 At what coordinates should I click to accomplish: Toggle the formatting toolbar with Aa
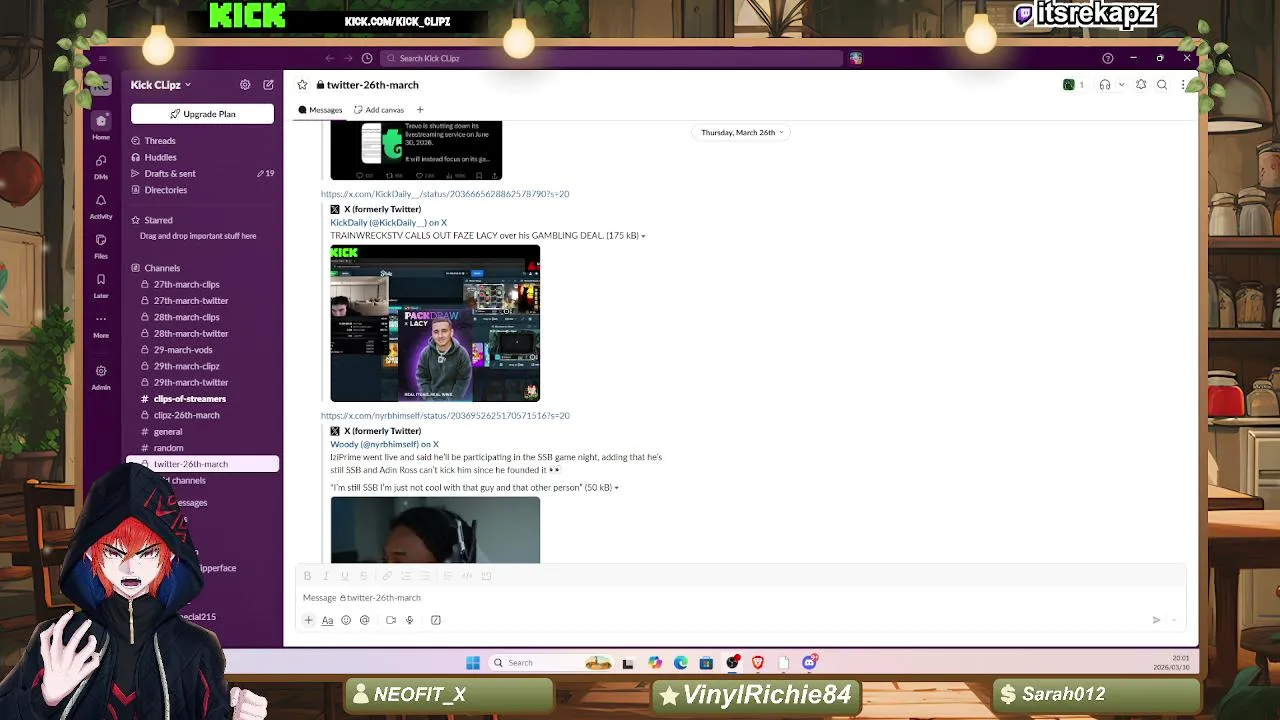[327, 620]
